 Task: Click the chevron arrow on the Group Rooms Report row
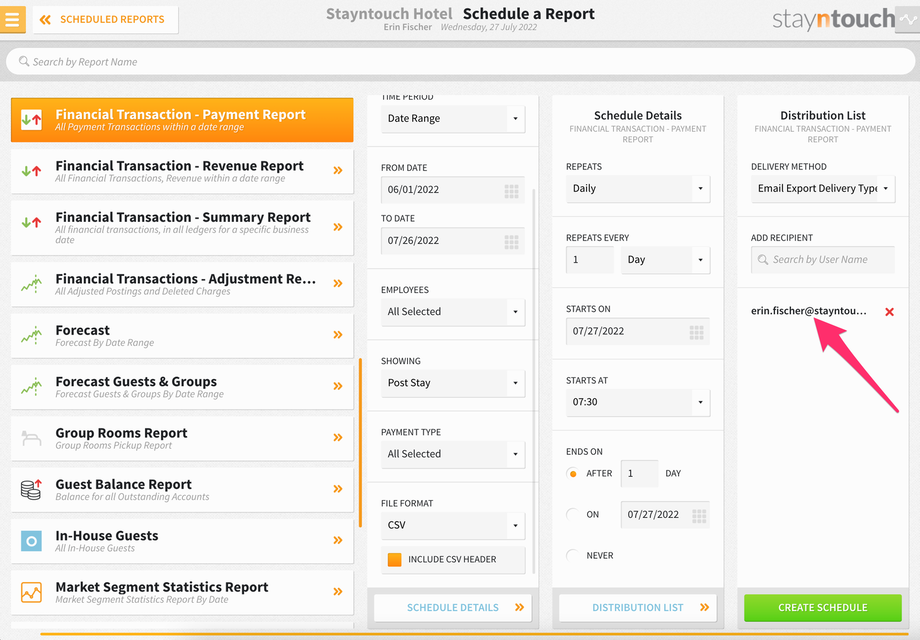click(338, 438)
